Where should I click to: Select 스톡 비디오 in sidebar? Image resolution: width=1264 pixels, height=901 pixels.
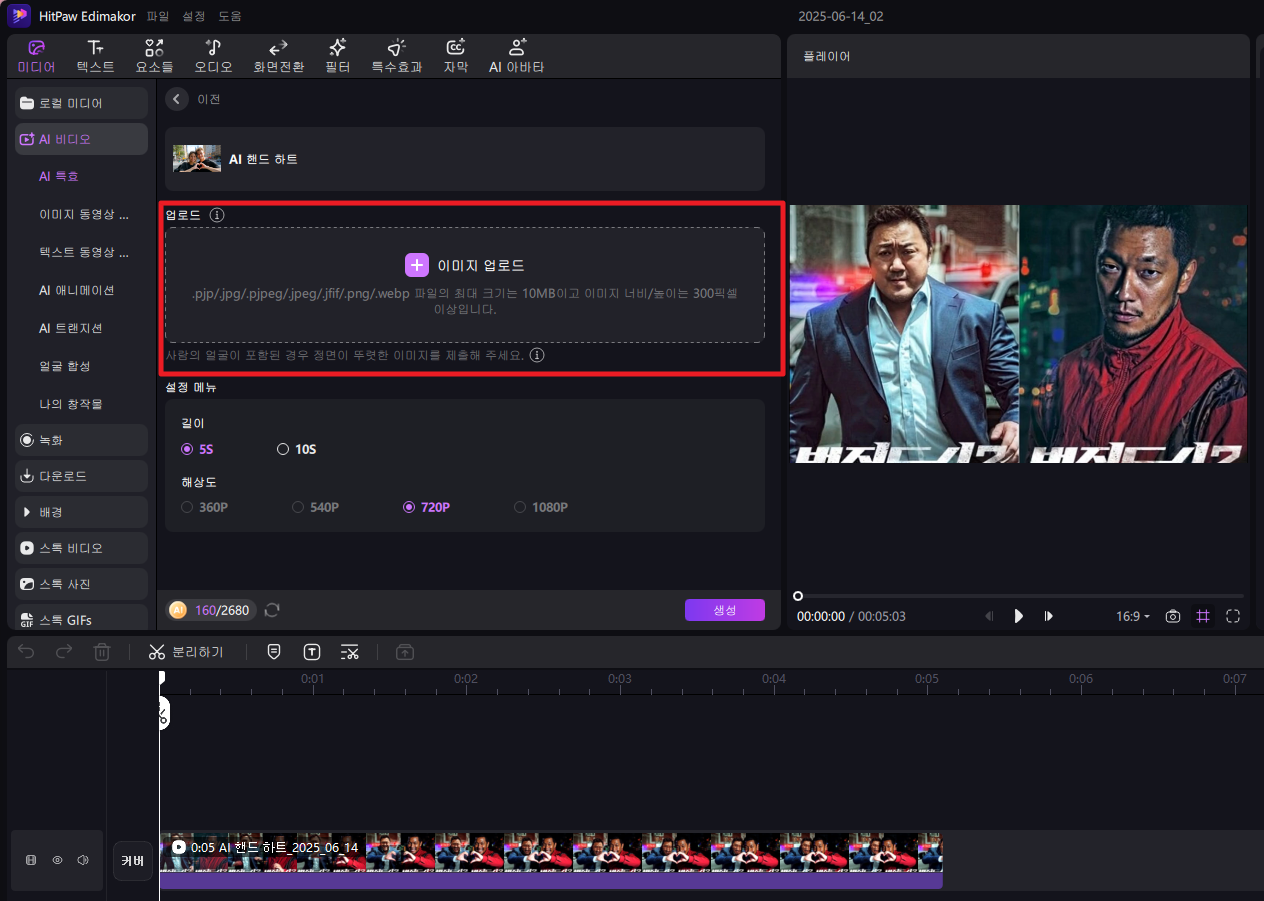(81, 548)
